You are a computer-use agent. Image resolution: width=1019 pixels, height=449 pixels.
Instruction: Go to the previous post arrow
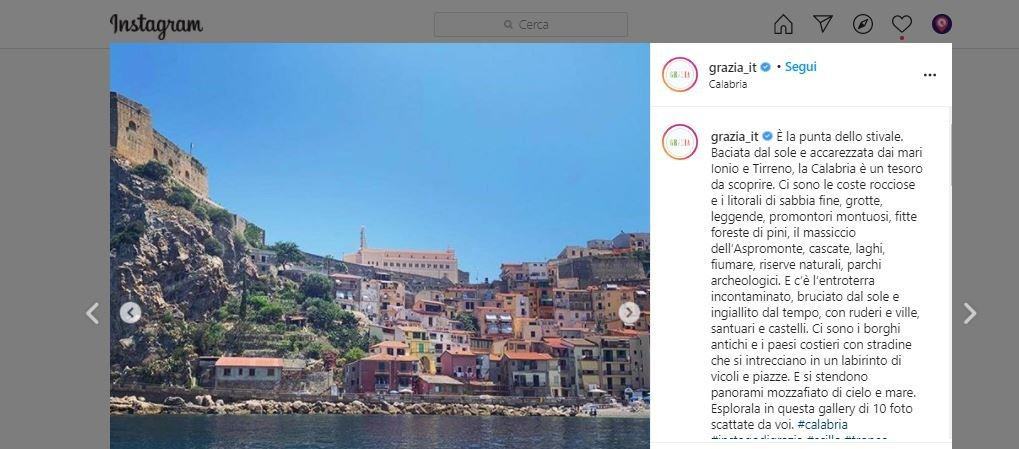pyautogui.click(x=93, y=313)
